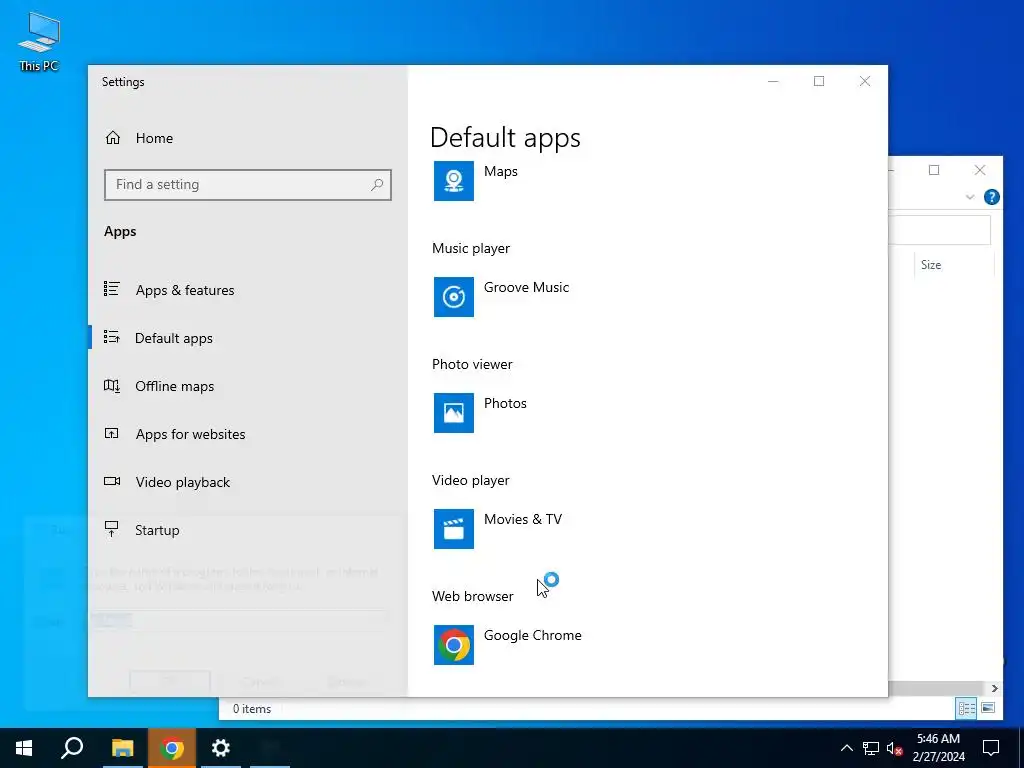Screen dimensions: 1024x768
Task: Click the Default apps sidebar icon
Action: point(112,338)
